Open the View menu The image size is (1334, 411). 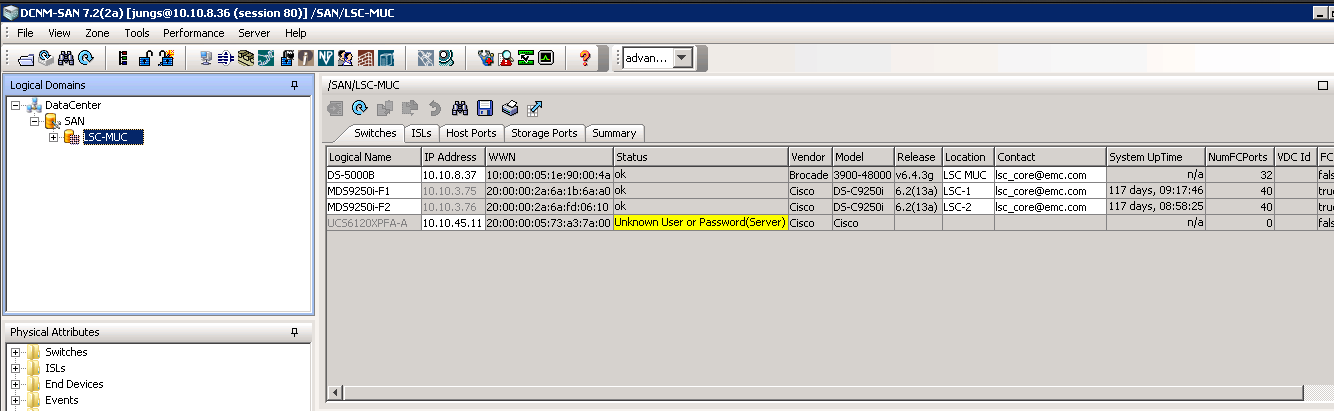59,33
